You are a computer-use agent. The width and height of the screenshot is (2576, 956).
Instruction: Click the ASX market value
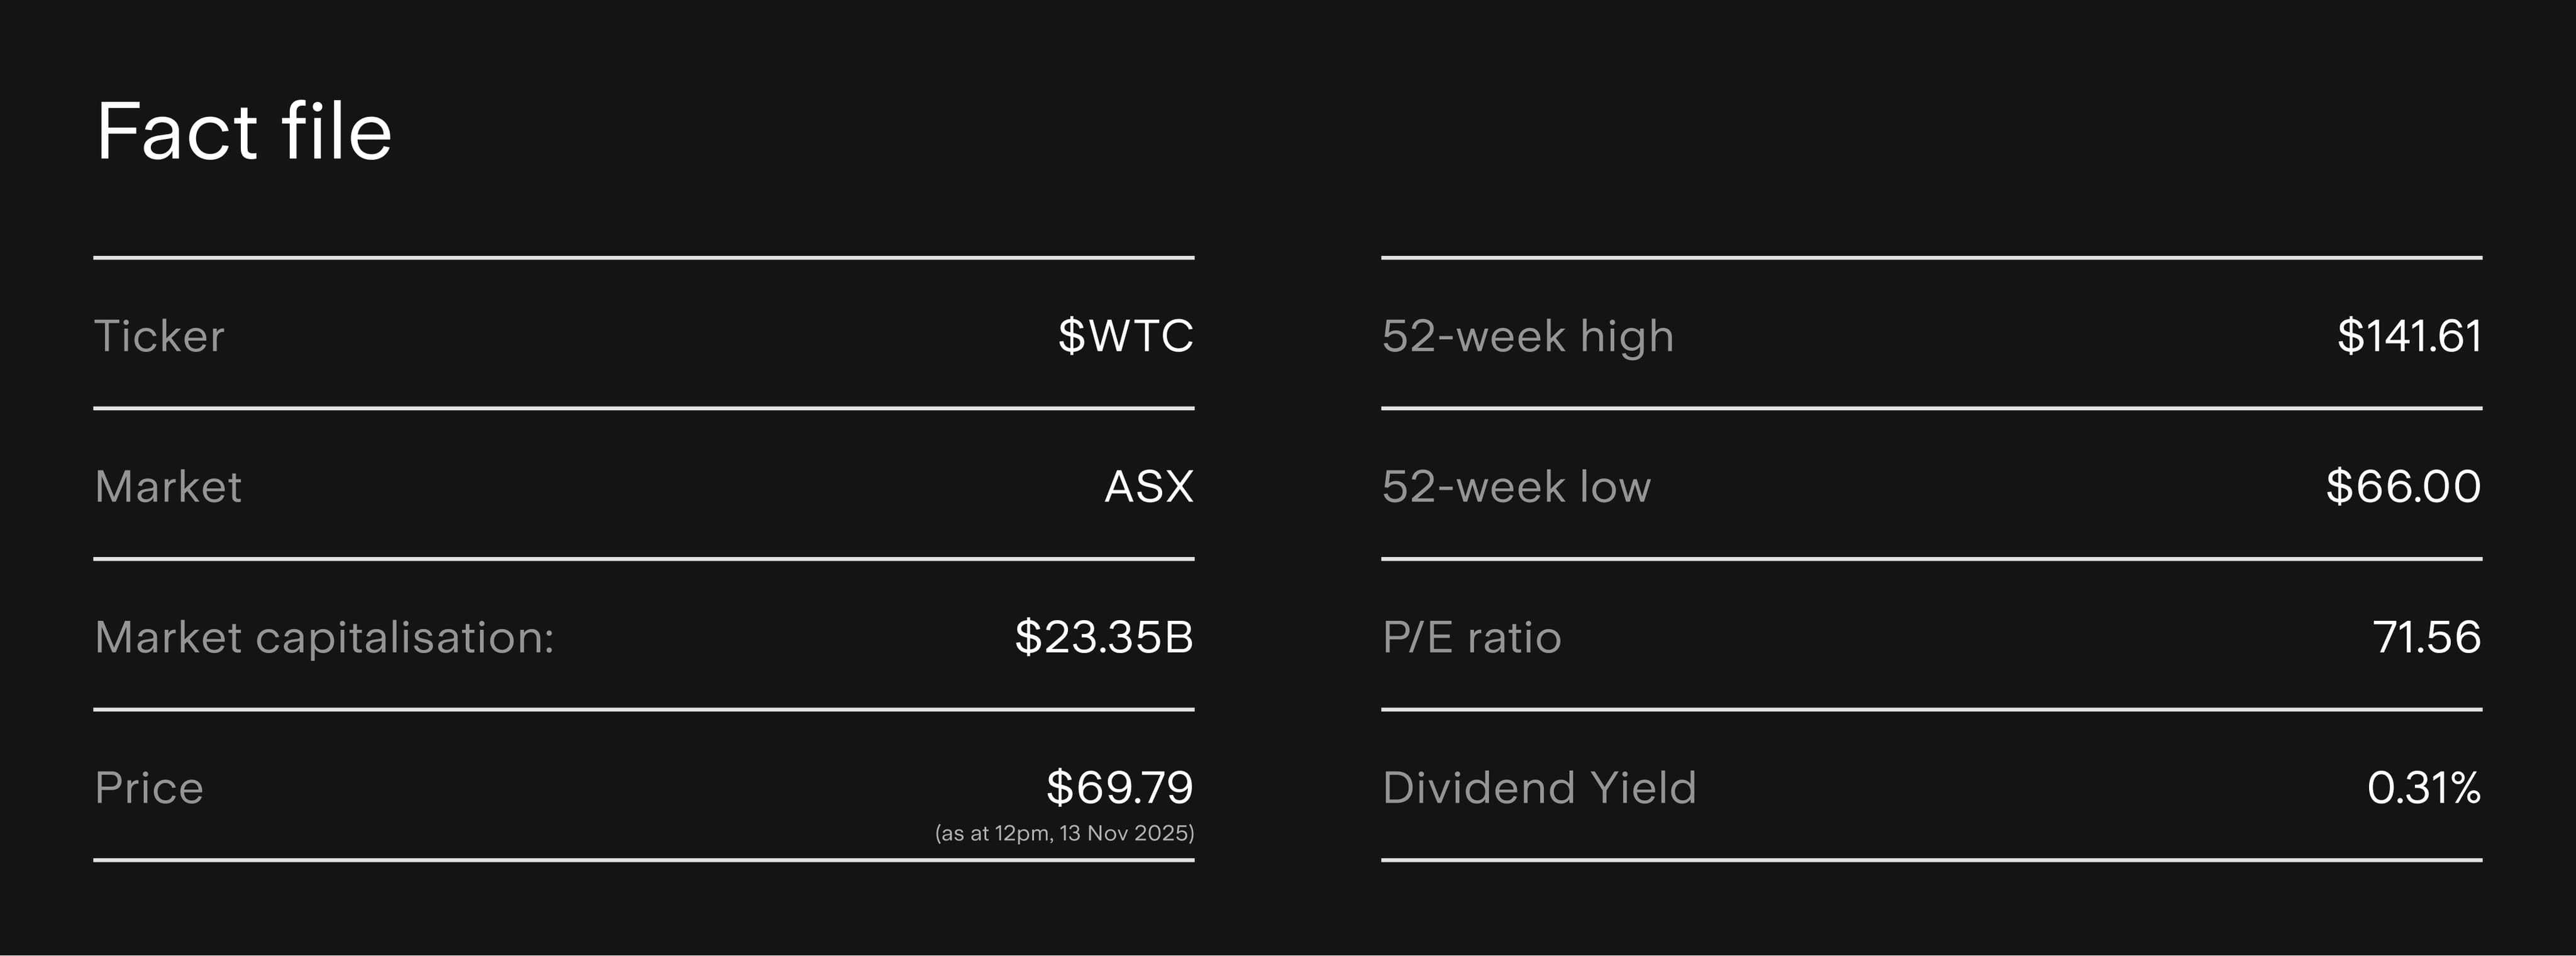pos(1149,487)
